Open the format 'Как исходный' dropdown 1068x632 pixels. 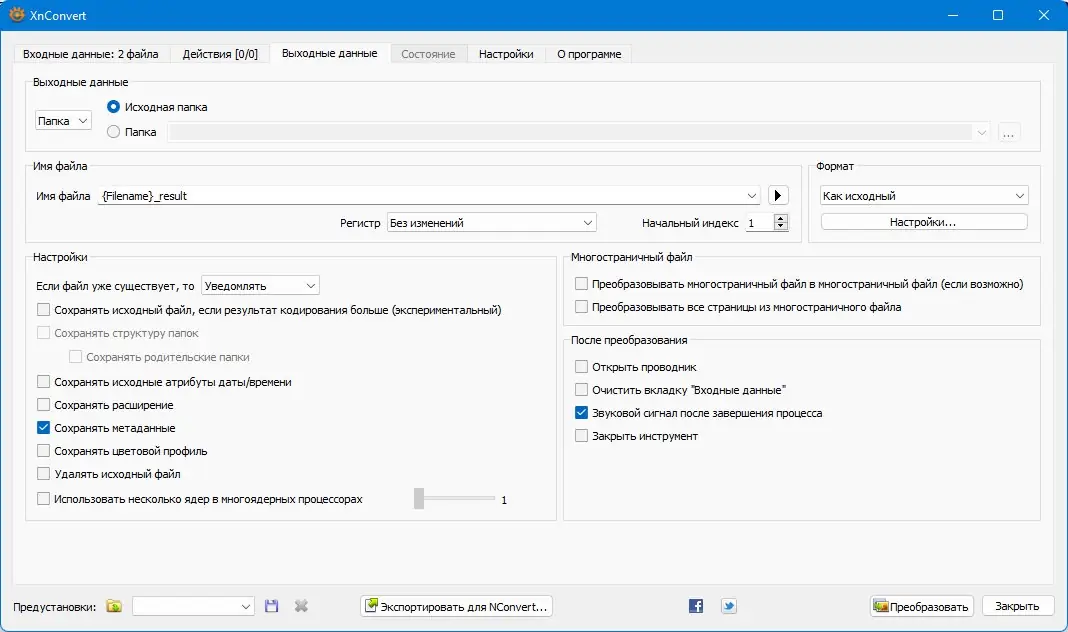(924, 195)
